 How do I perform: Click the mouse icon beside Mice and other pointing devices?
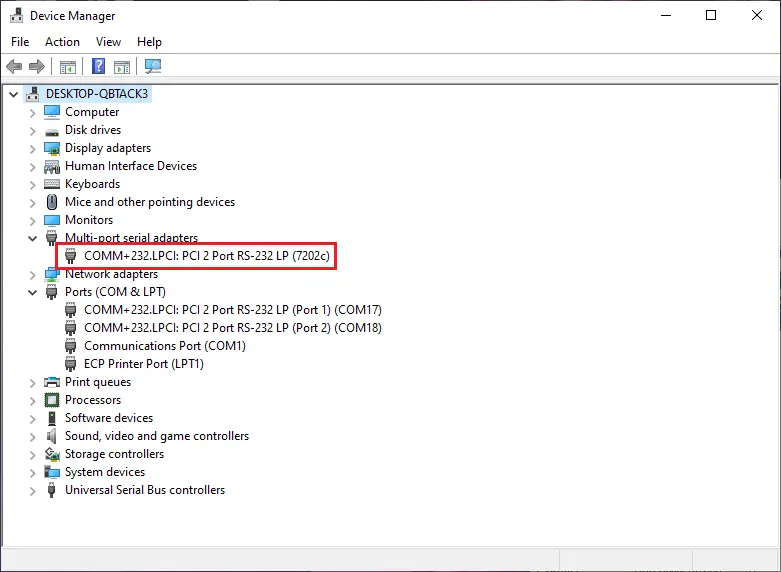click(x=52, y=202)
